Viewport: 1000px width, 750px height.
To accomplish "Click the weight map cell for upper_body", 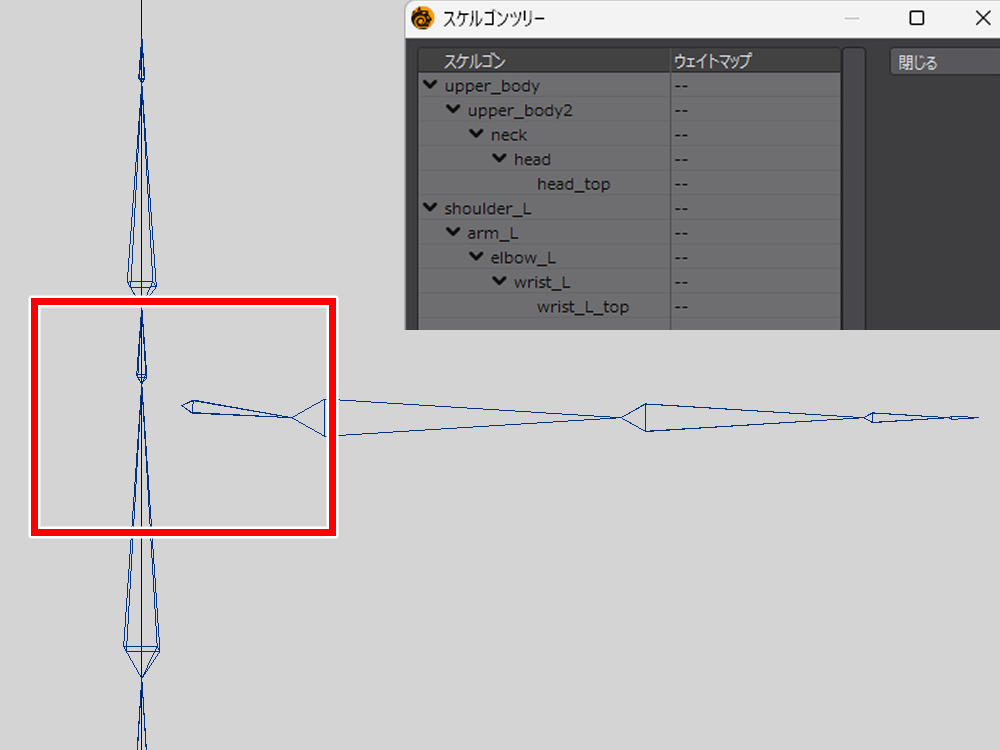I will pos(755,85).
